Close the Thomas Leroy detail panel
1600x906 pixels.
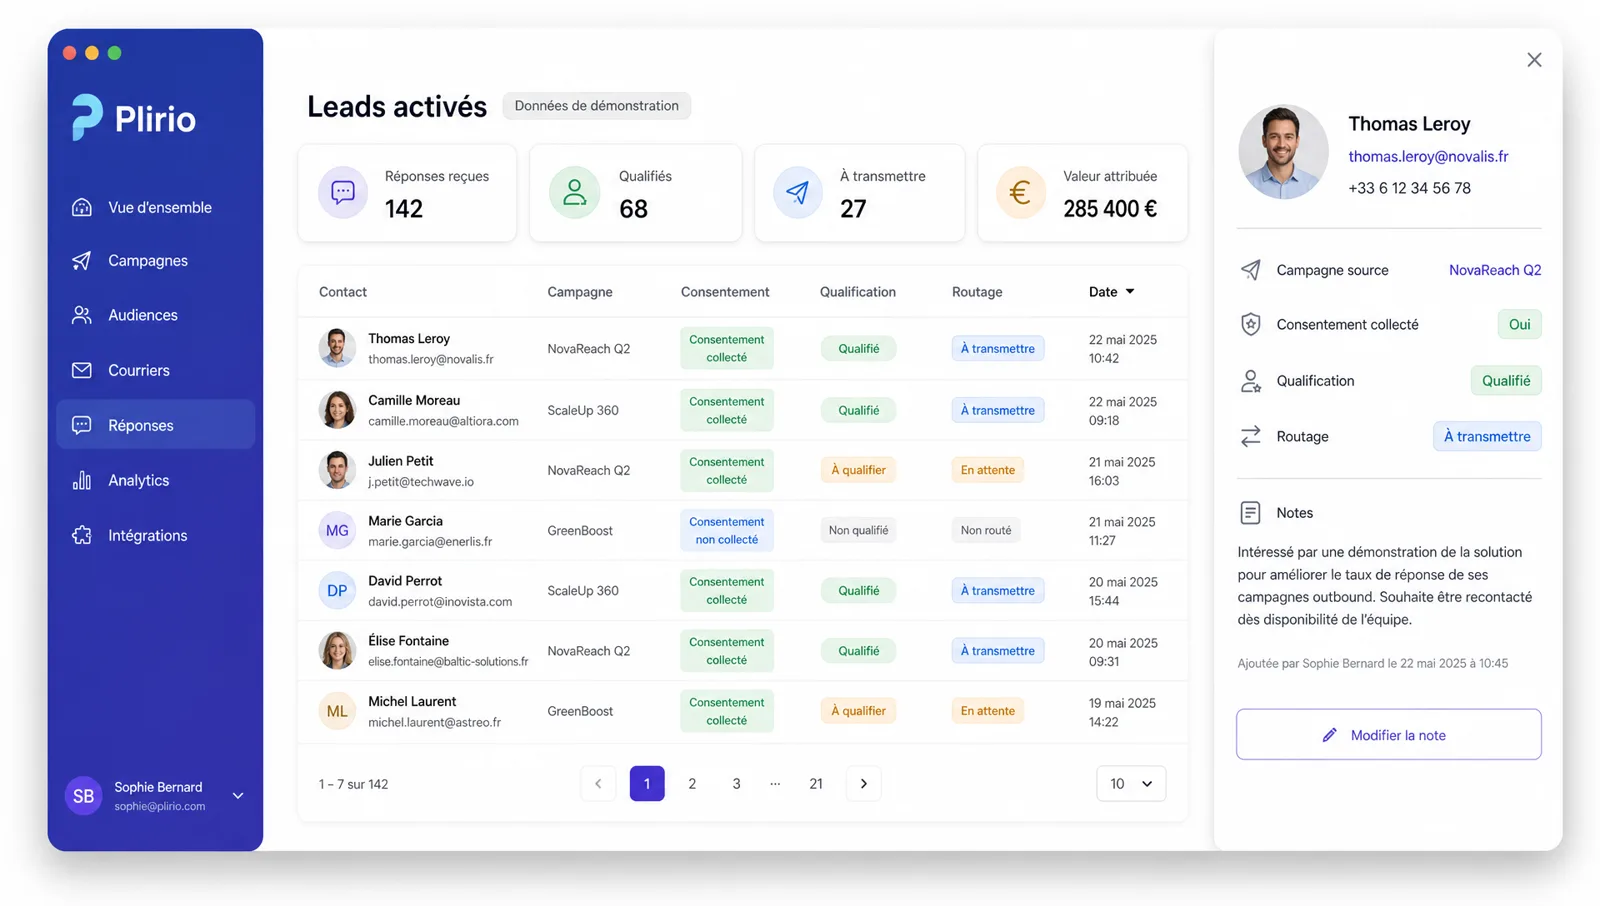pyautogui.click(x=1534, y=60)
